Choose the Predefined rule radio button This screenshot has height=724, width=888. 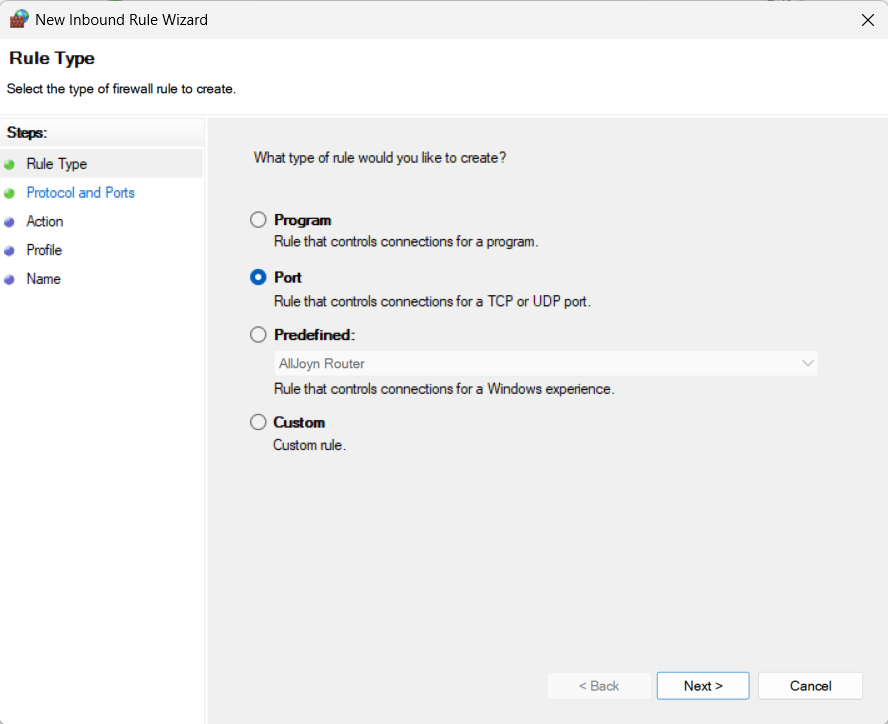tap(258, 335)
